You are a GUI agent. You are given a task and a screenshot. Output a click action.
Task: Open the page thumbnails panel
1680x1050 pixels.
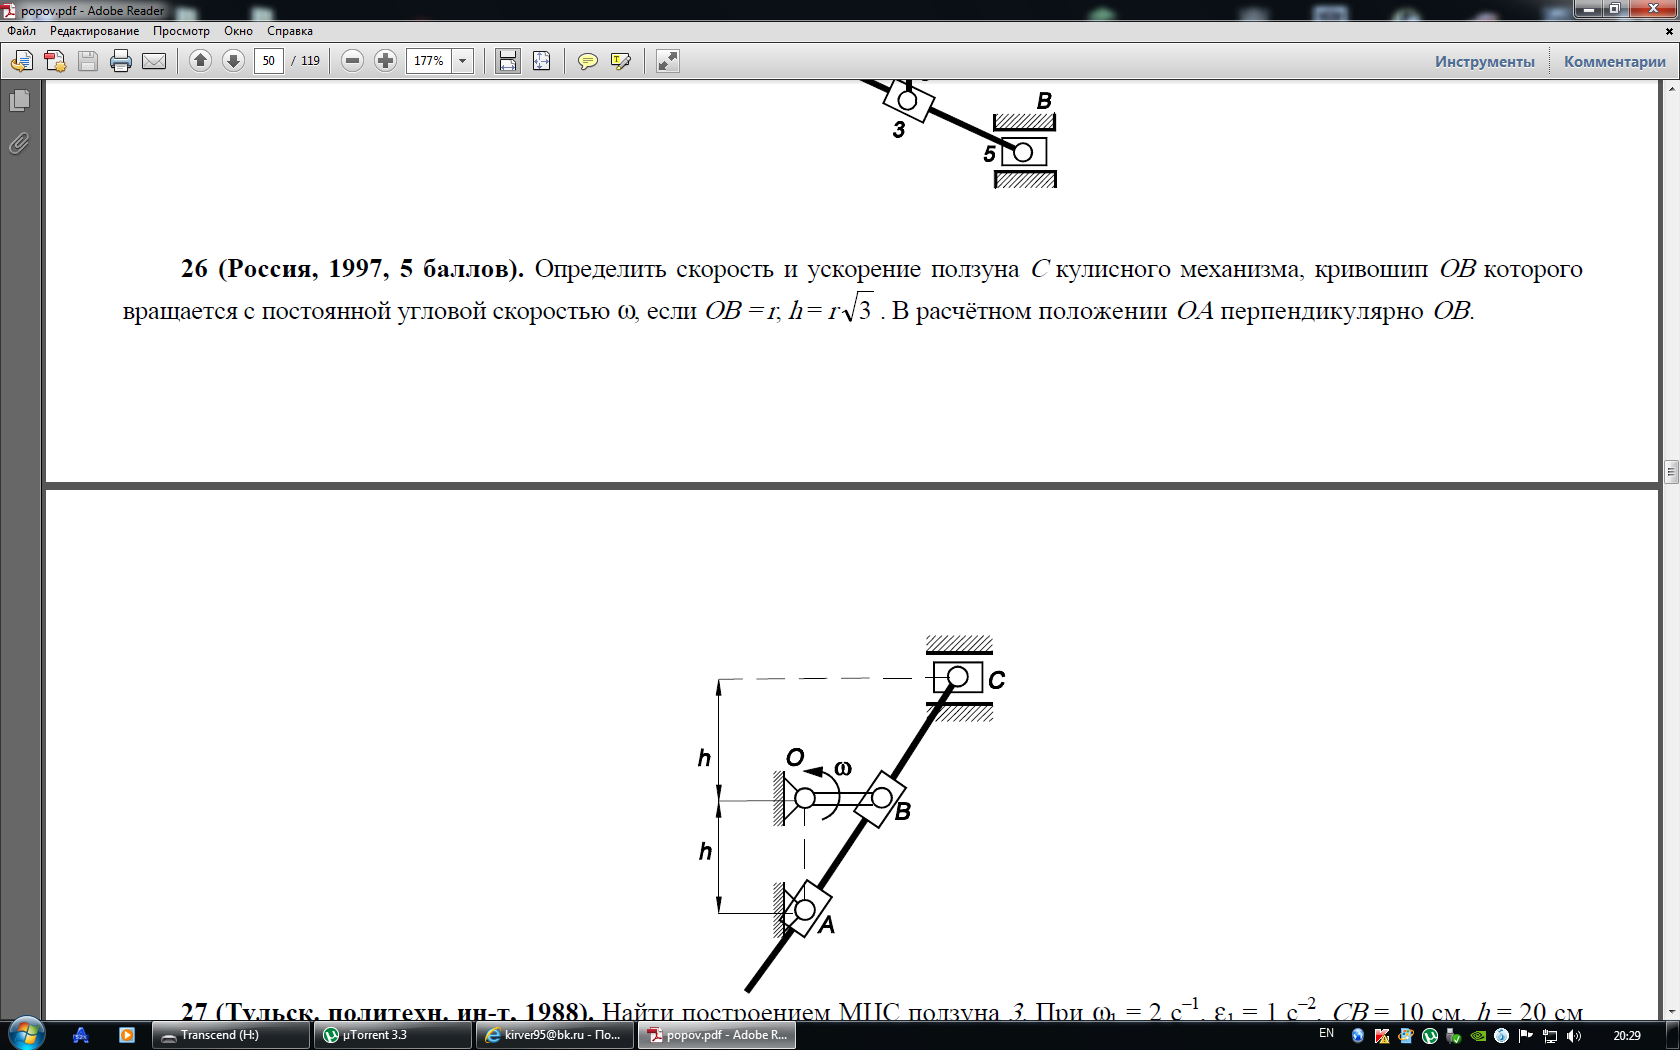pos(19,101)
